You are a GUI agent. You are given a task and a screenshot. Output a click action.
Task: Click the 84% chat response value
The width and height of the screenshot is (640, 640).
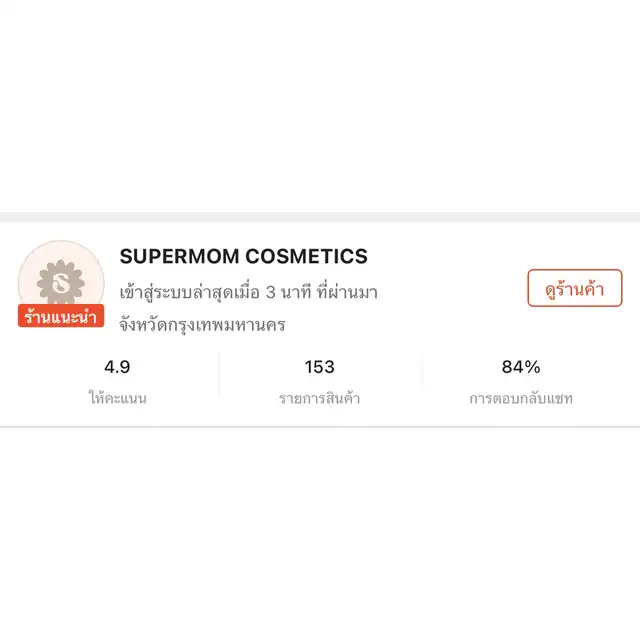click(x=521, y=367)
